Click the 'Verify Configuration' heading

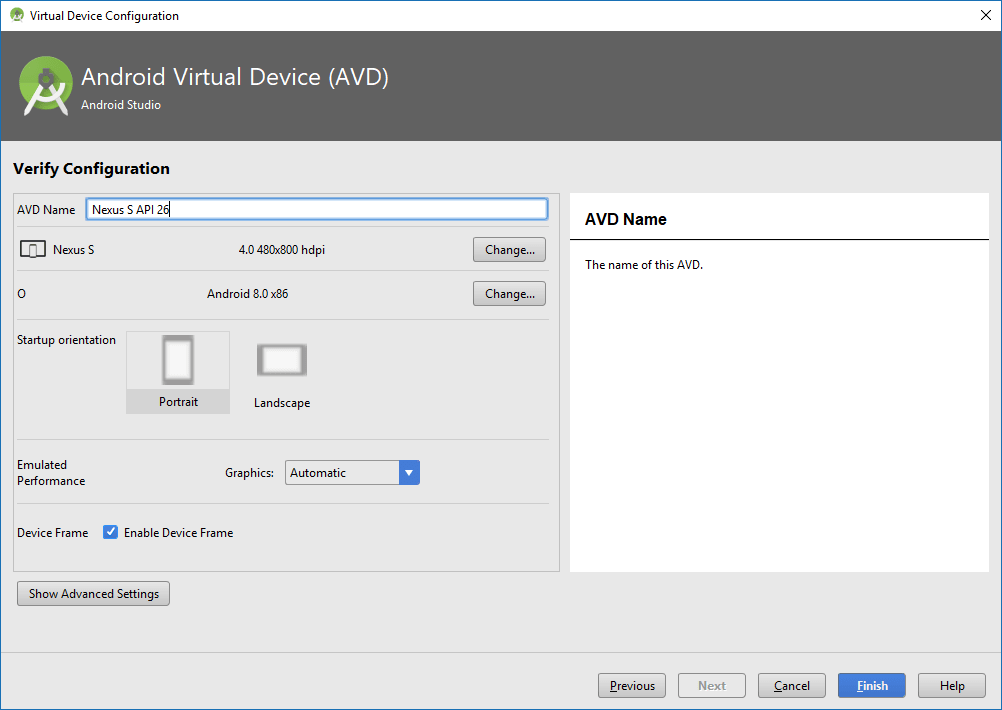click(x=91, y=169)
